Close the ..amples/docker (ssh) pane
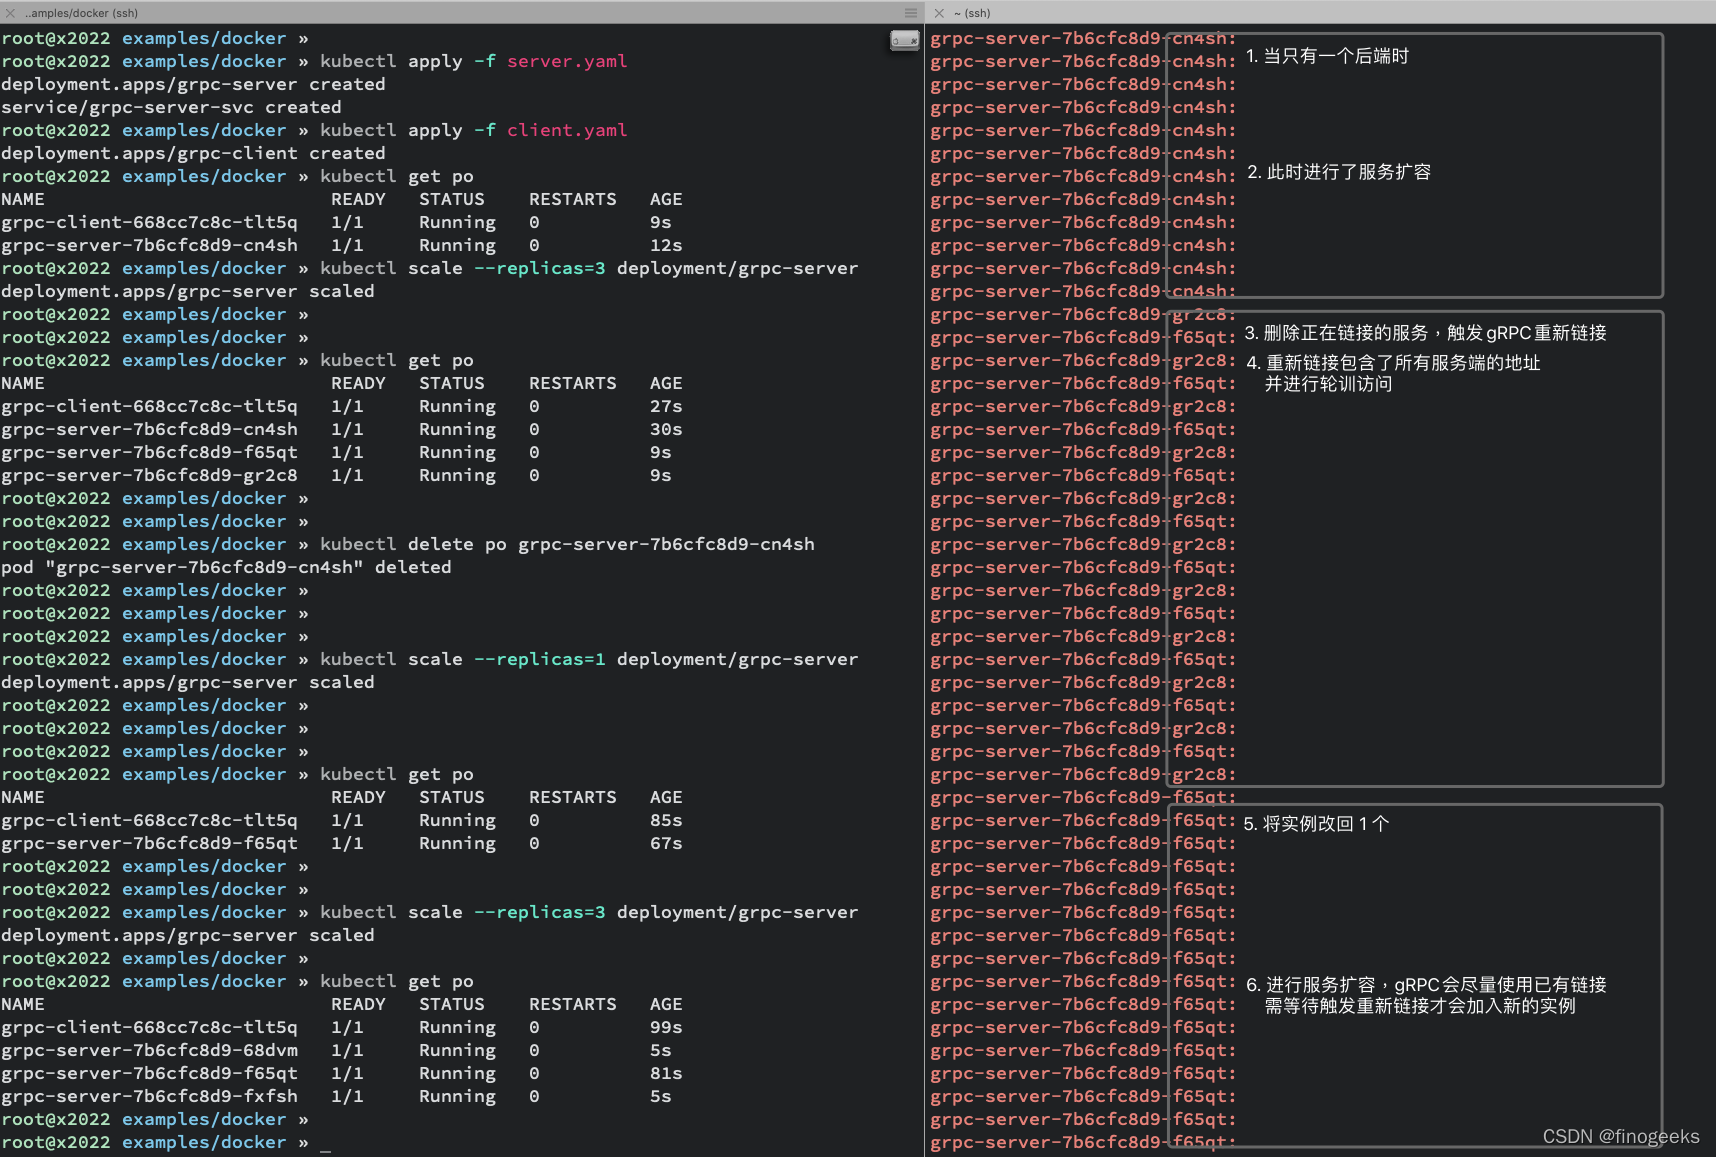Screen dimensions: 1716x1157 click(x=10, y=13)
